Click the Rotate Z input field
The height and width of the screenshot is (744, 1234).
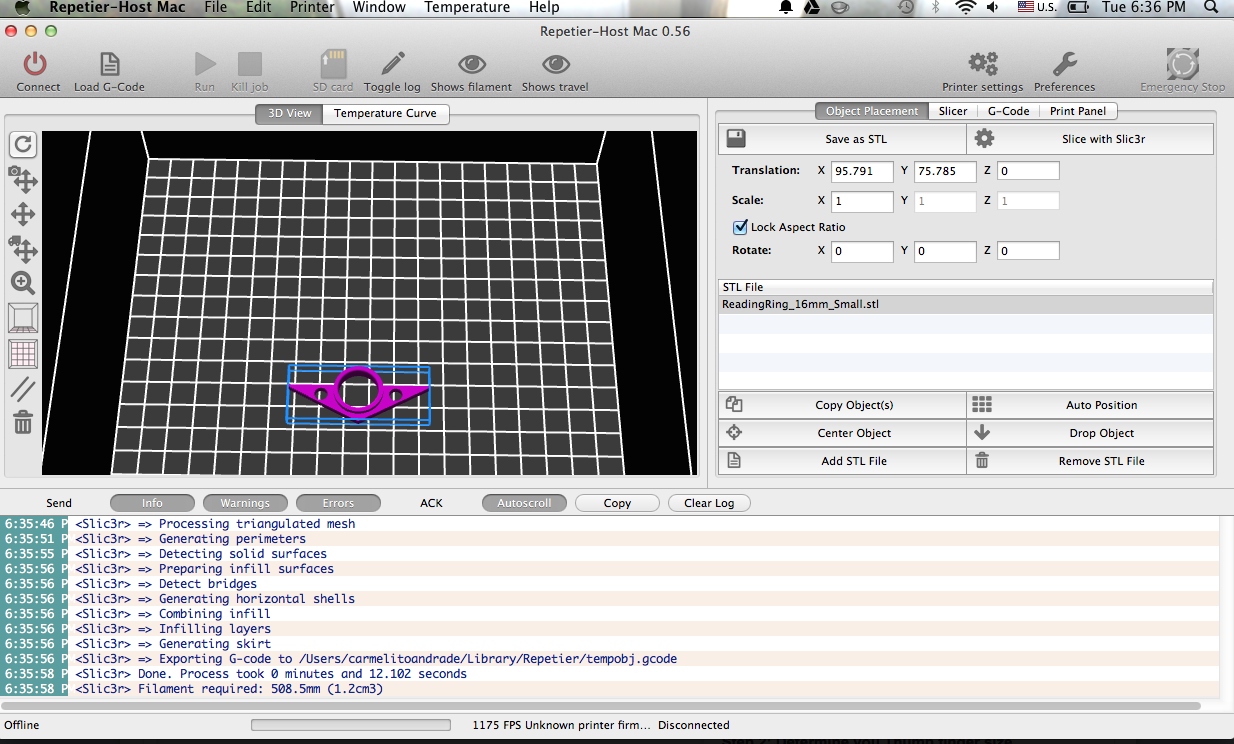pos(1028,251)
